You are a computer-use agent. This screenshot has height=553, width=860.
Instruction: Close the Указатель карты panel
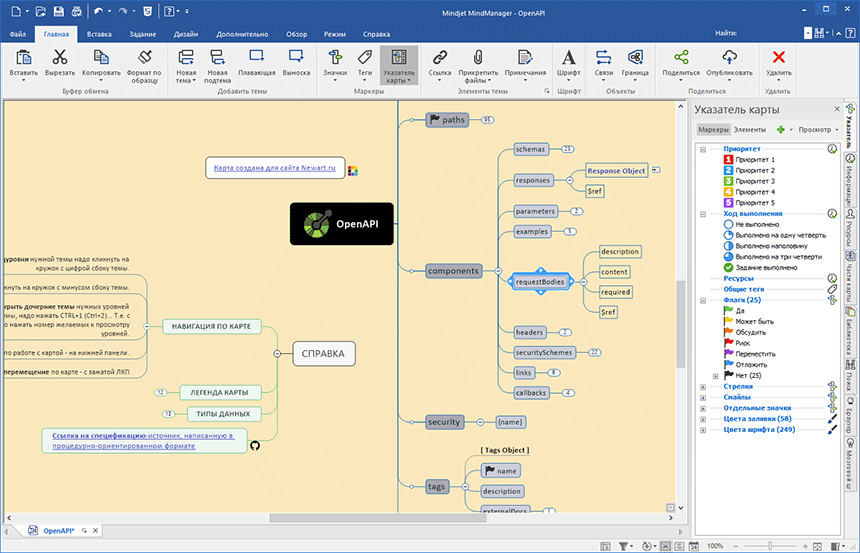(x=837, y=109)
